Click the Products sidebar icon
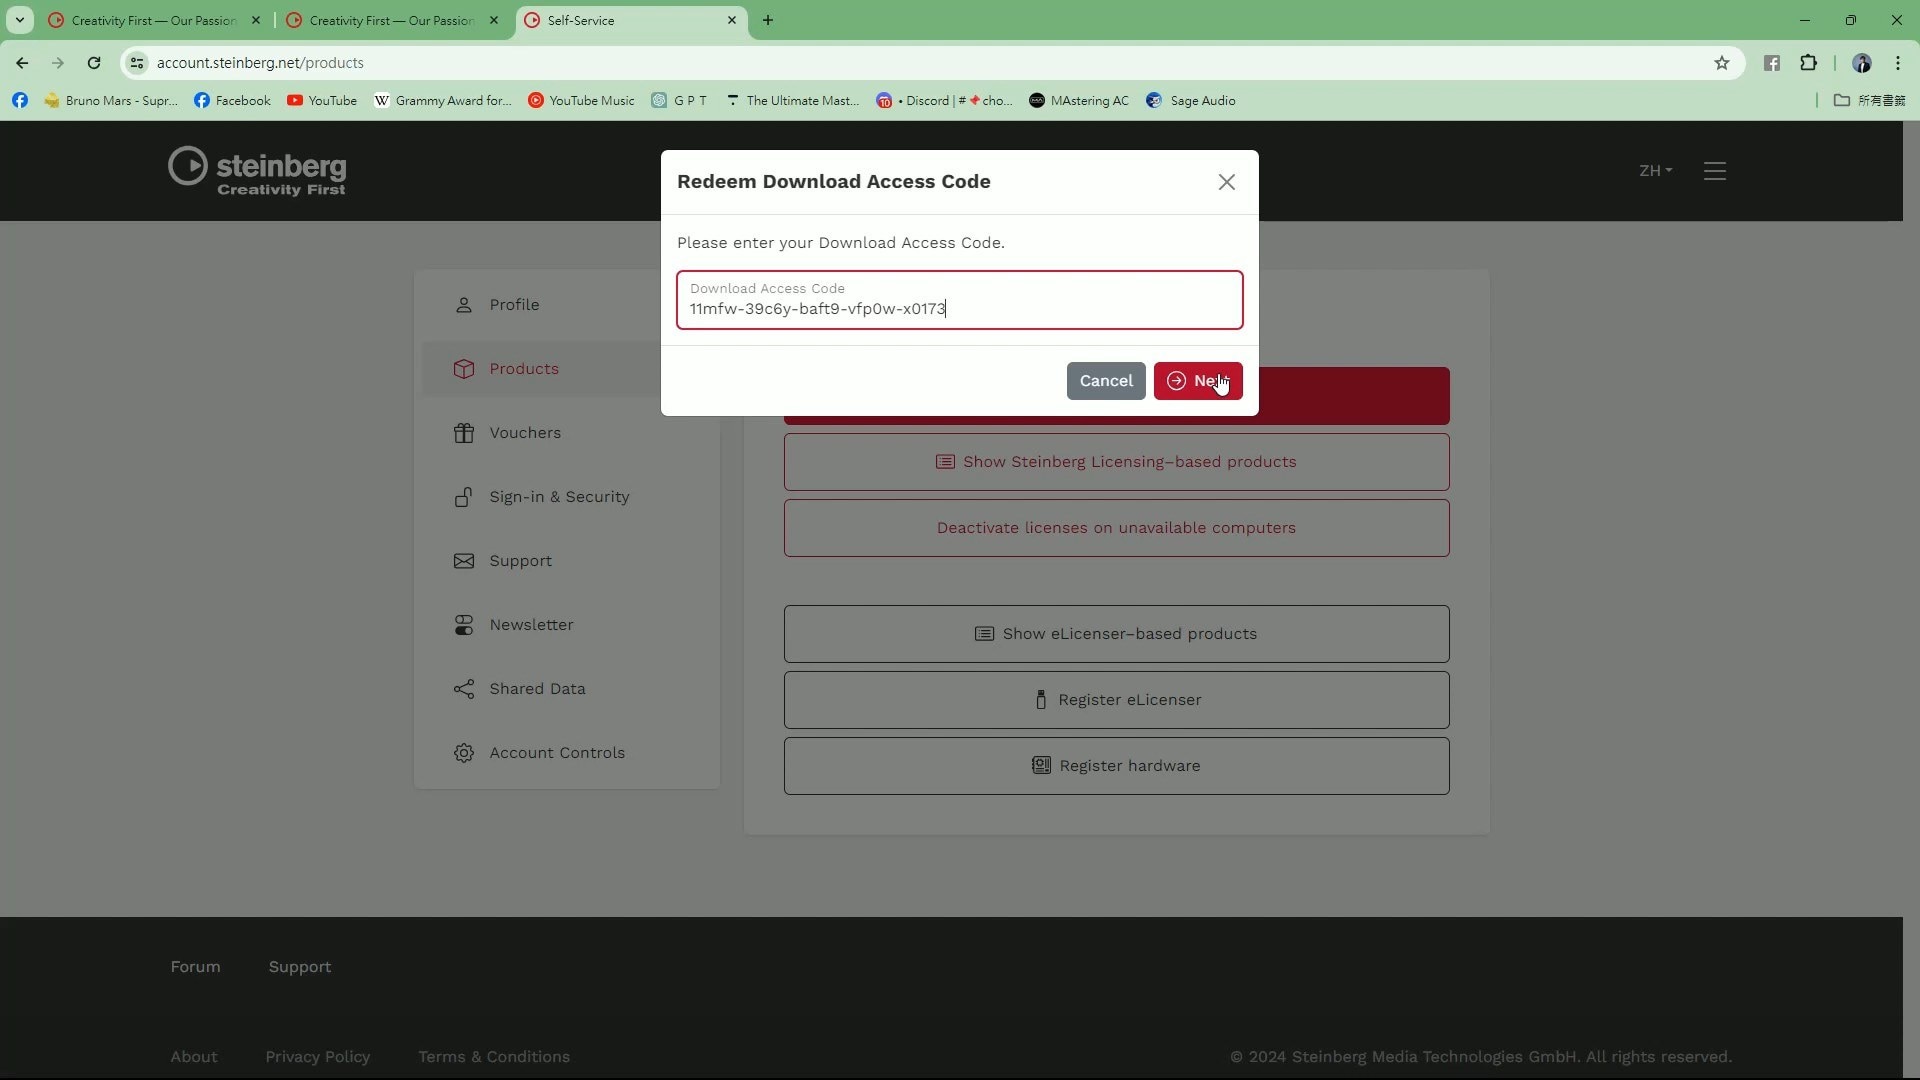This screenshot has height=1080, width=1920. click(464, 368)
